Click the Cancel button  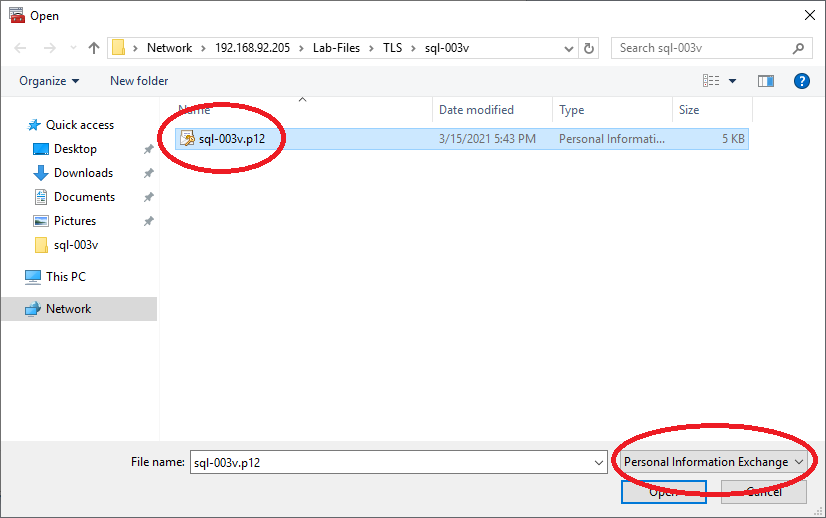click(x=764, y=491)
